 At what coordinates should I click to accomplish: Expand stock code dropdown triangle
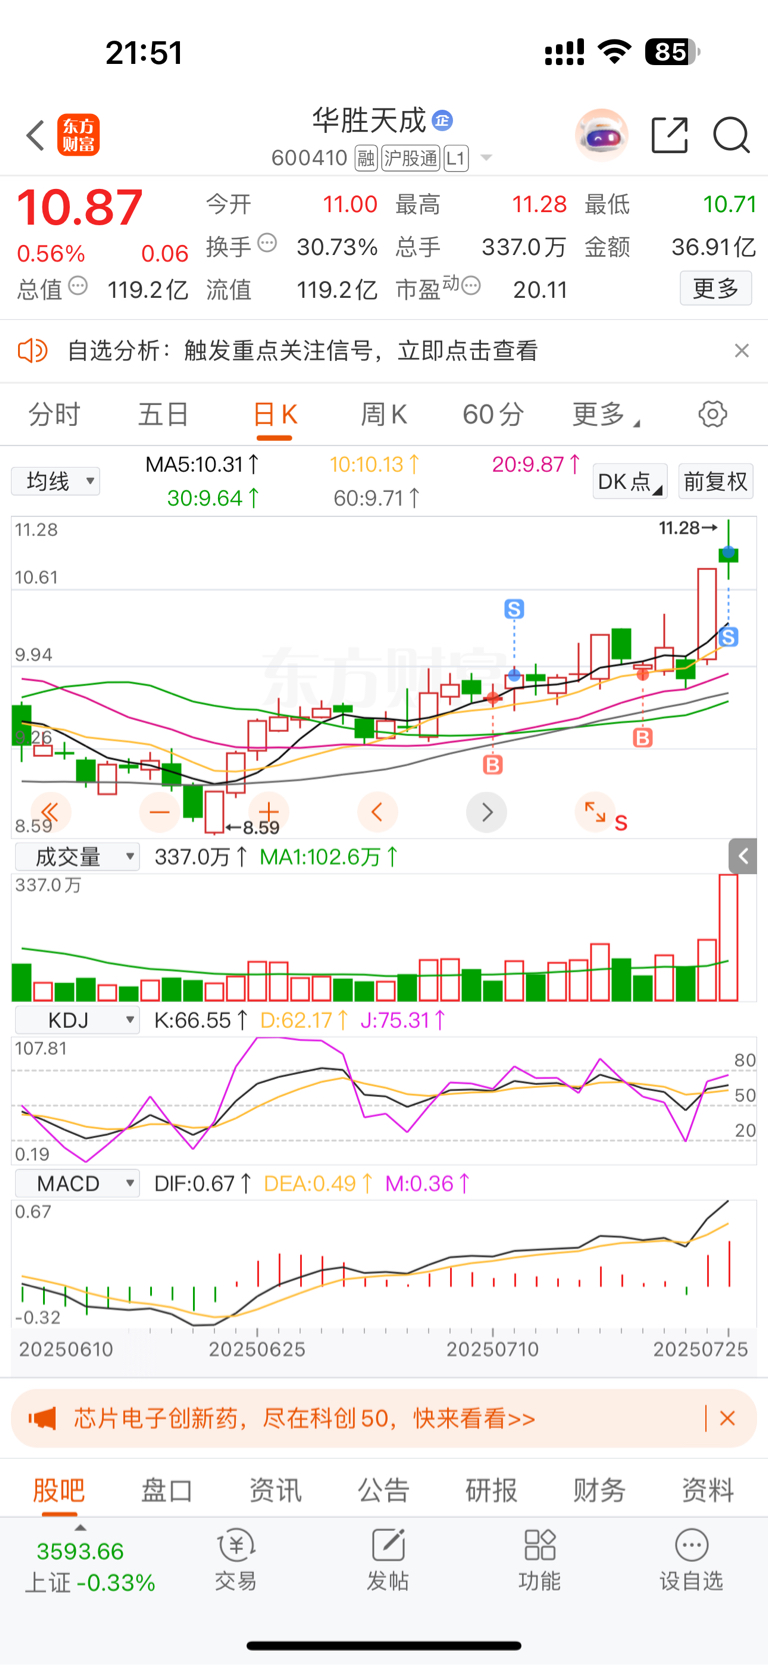pyautogui.click(x=486, y=158)
